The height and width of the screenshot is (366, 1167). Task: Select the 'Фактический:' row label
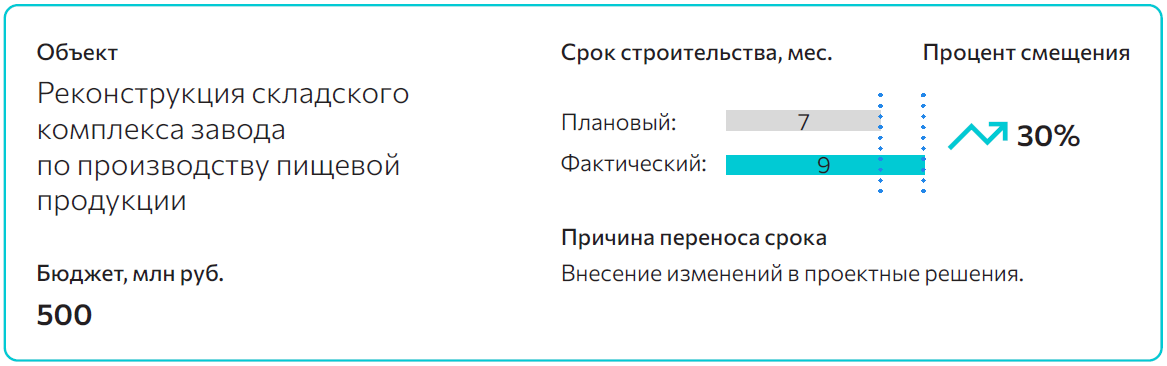tap(634, 163)
